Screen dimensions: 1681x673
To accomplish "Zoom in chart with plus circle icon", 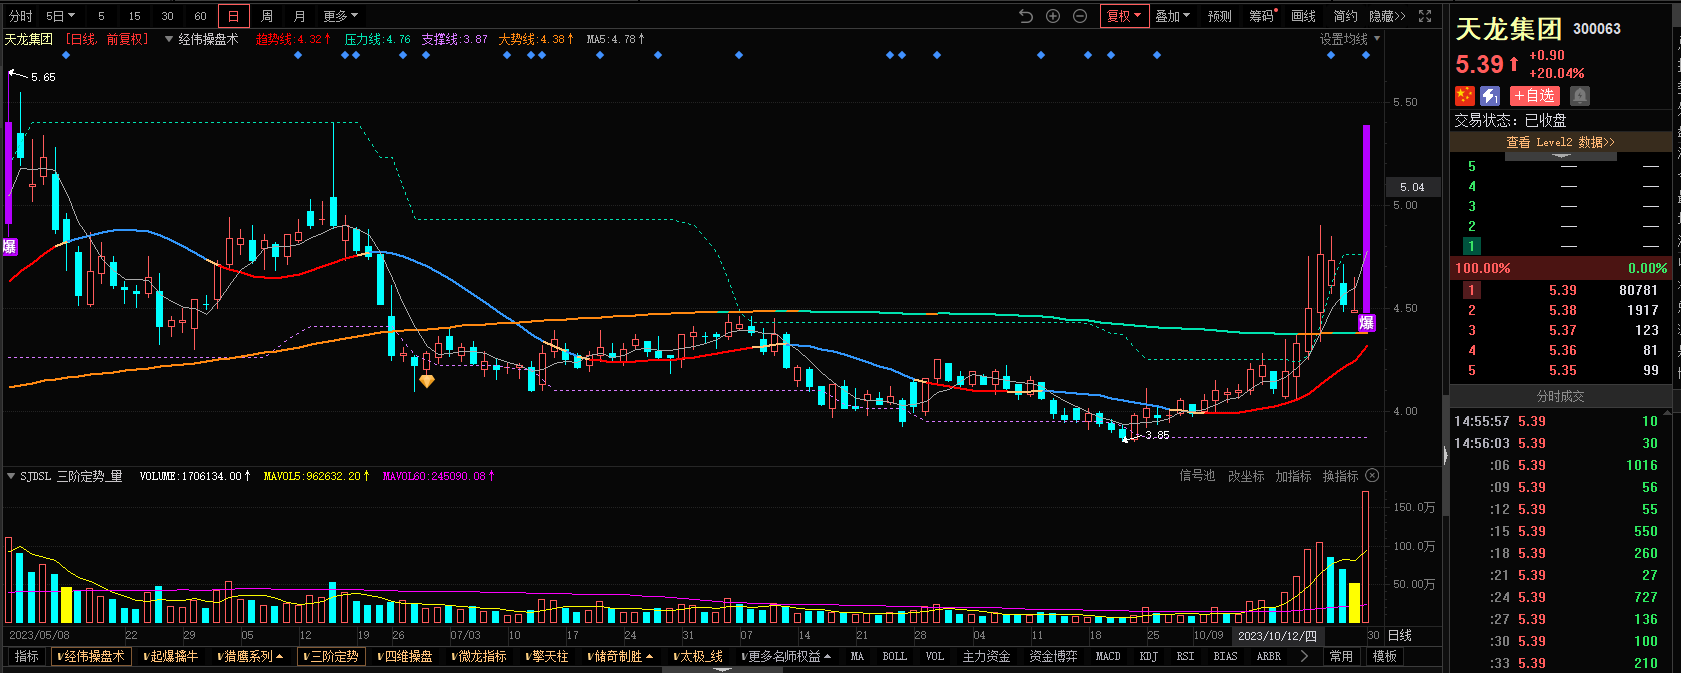I will (x=1053, y=16).
